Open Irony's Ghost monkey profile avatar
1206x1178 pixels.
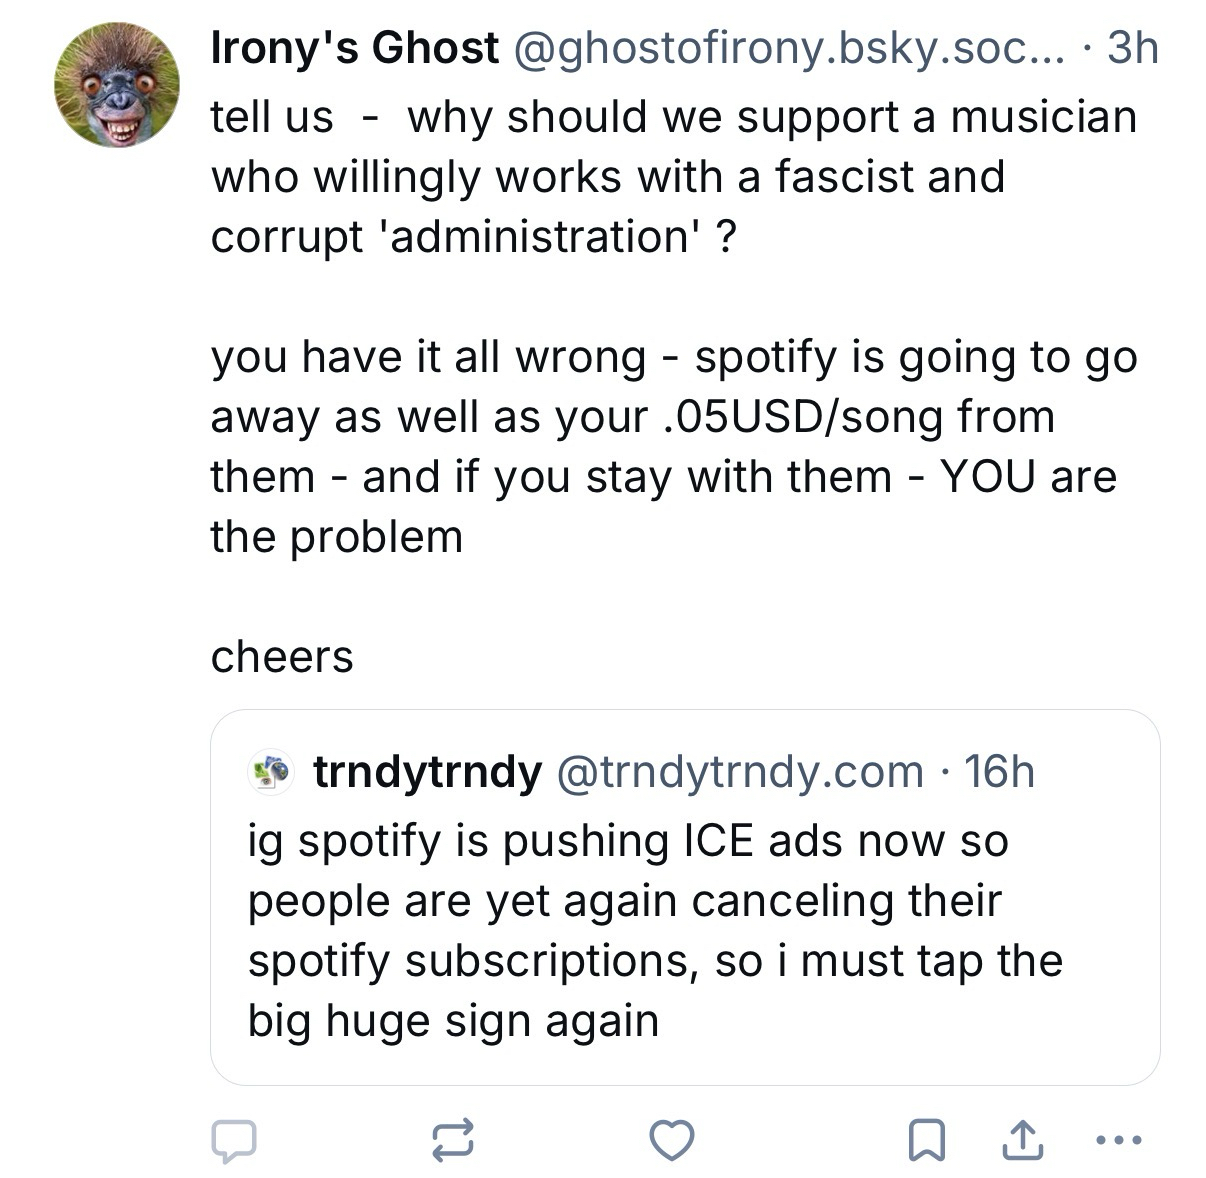pyautogui.click(x=117, y=85)
